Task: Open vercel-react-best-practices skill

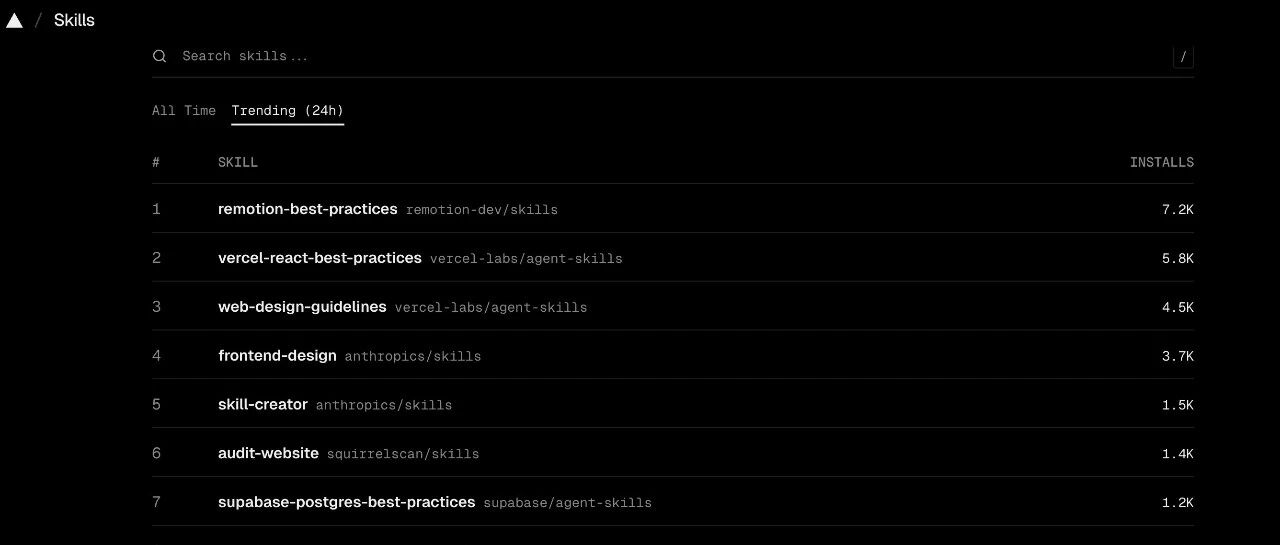Action: 320,258
